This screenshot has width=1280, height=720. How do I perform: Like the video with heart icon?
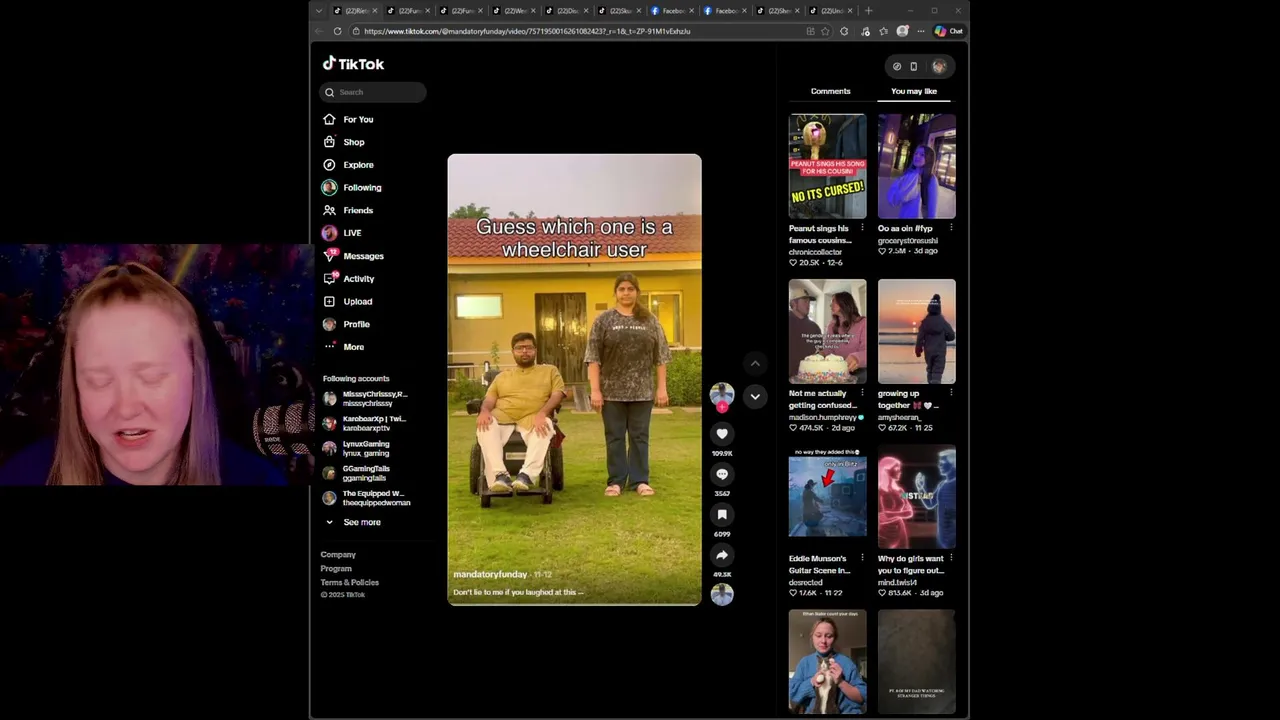click(x=722, y=433)
